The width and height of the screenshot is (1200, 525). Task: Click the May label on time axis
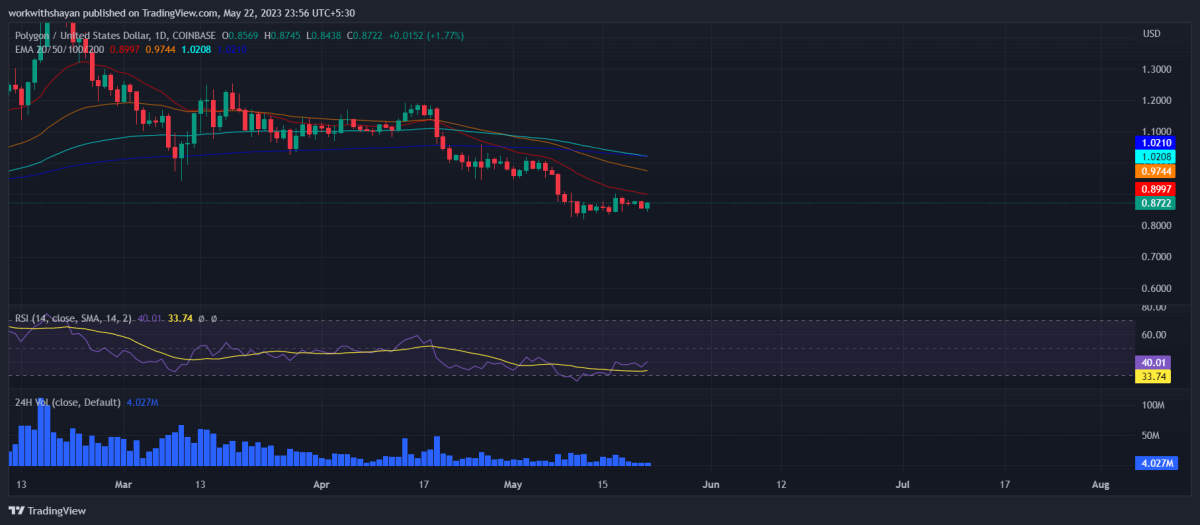513,484
